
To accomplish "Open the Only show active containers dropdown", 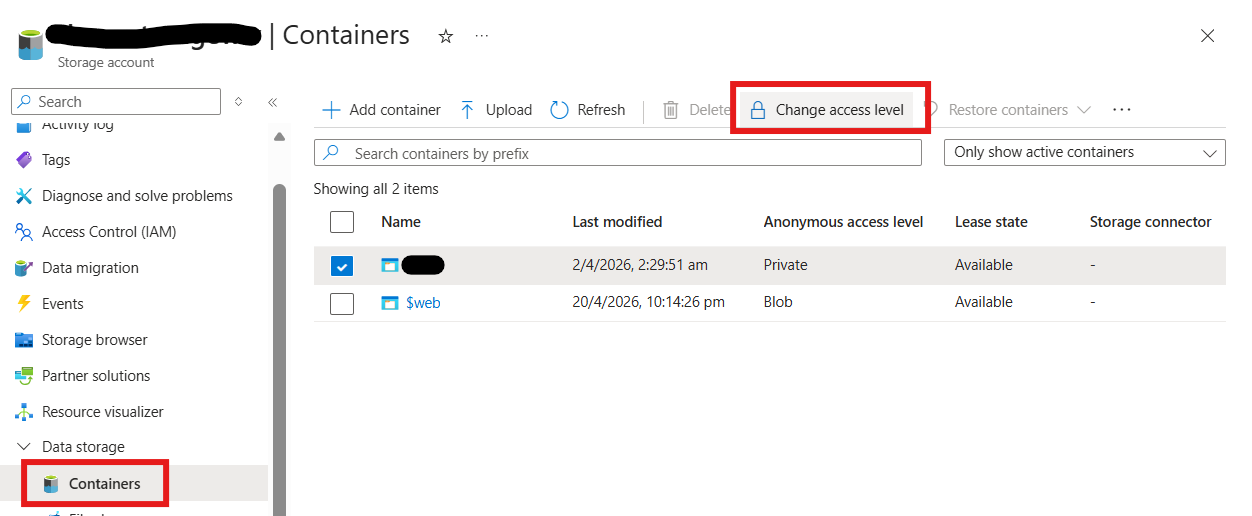I will 1085,152.
